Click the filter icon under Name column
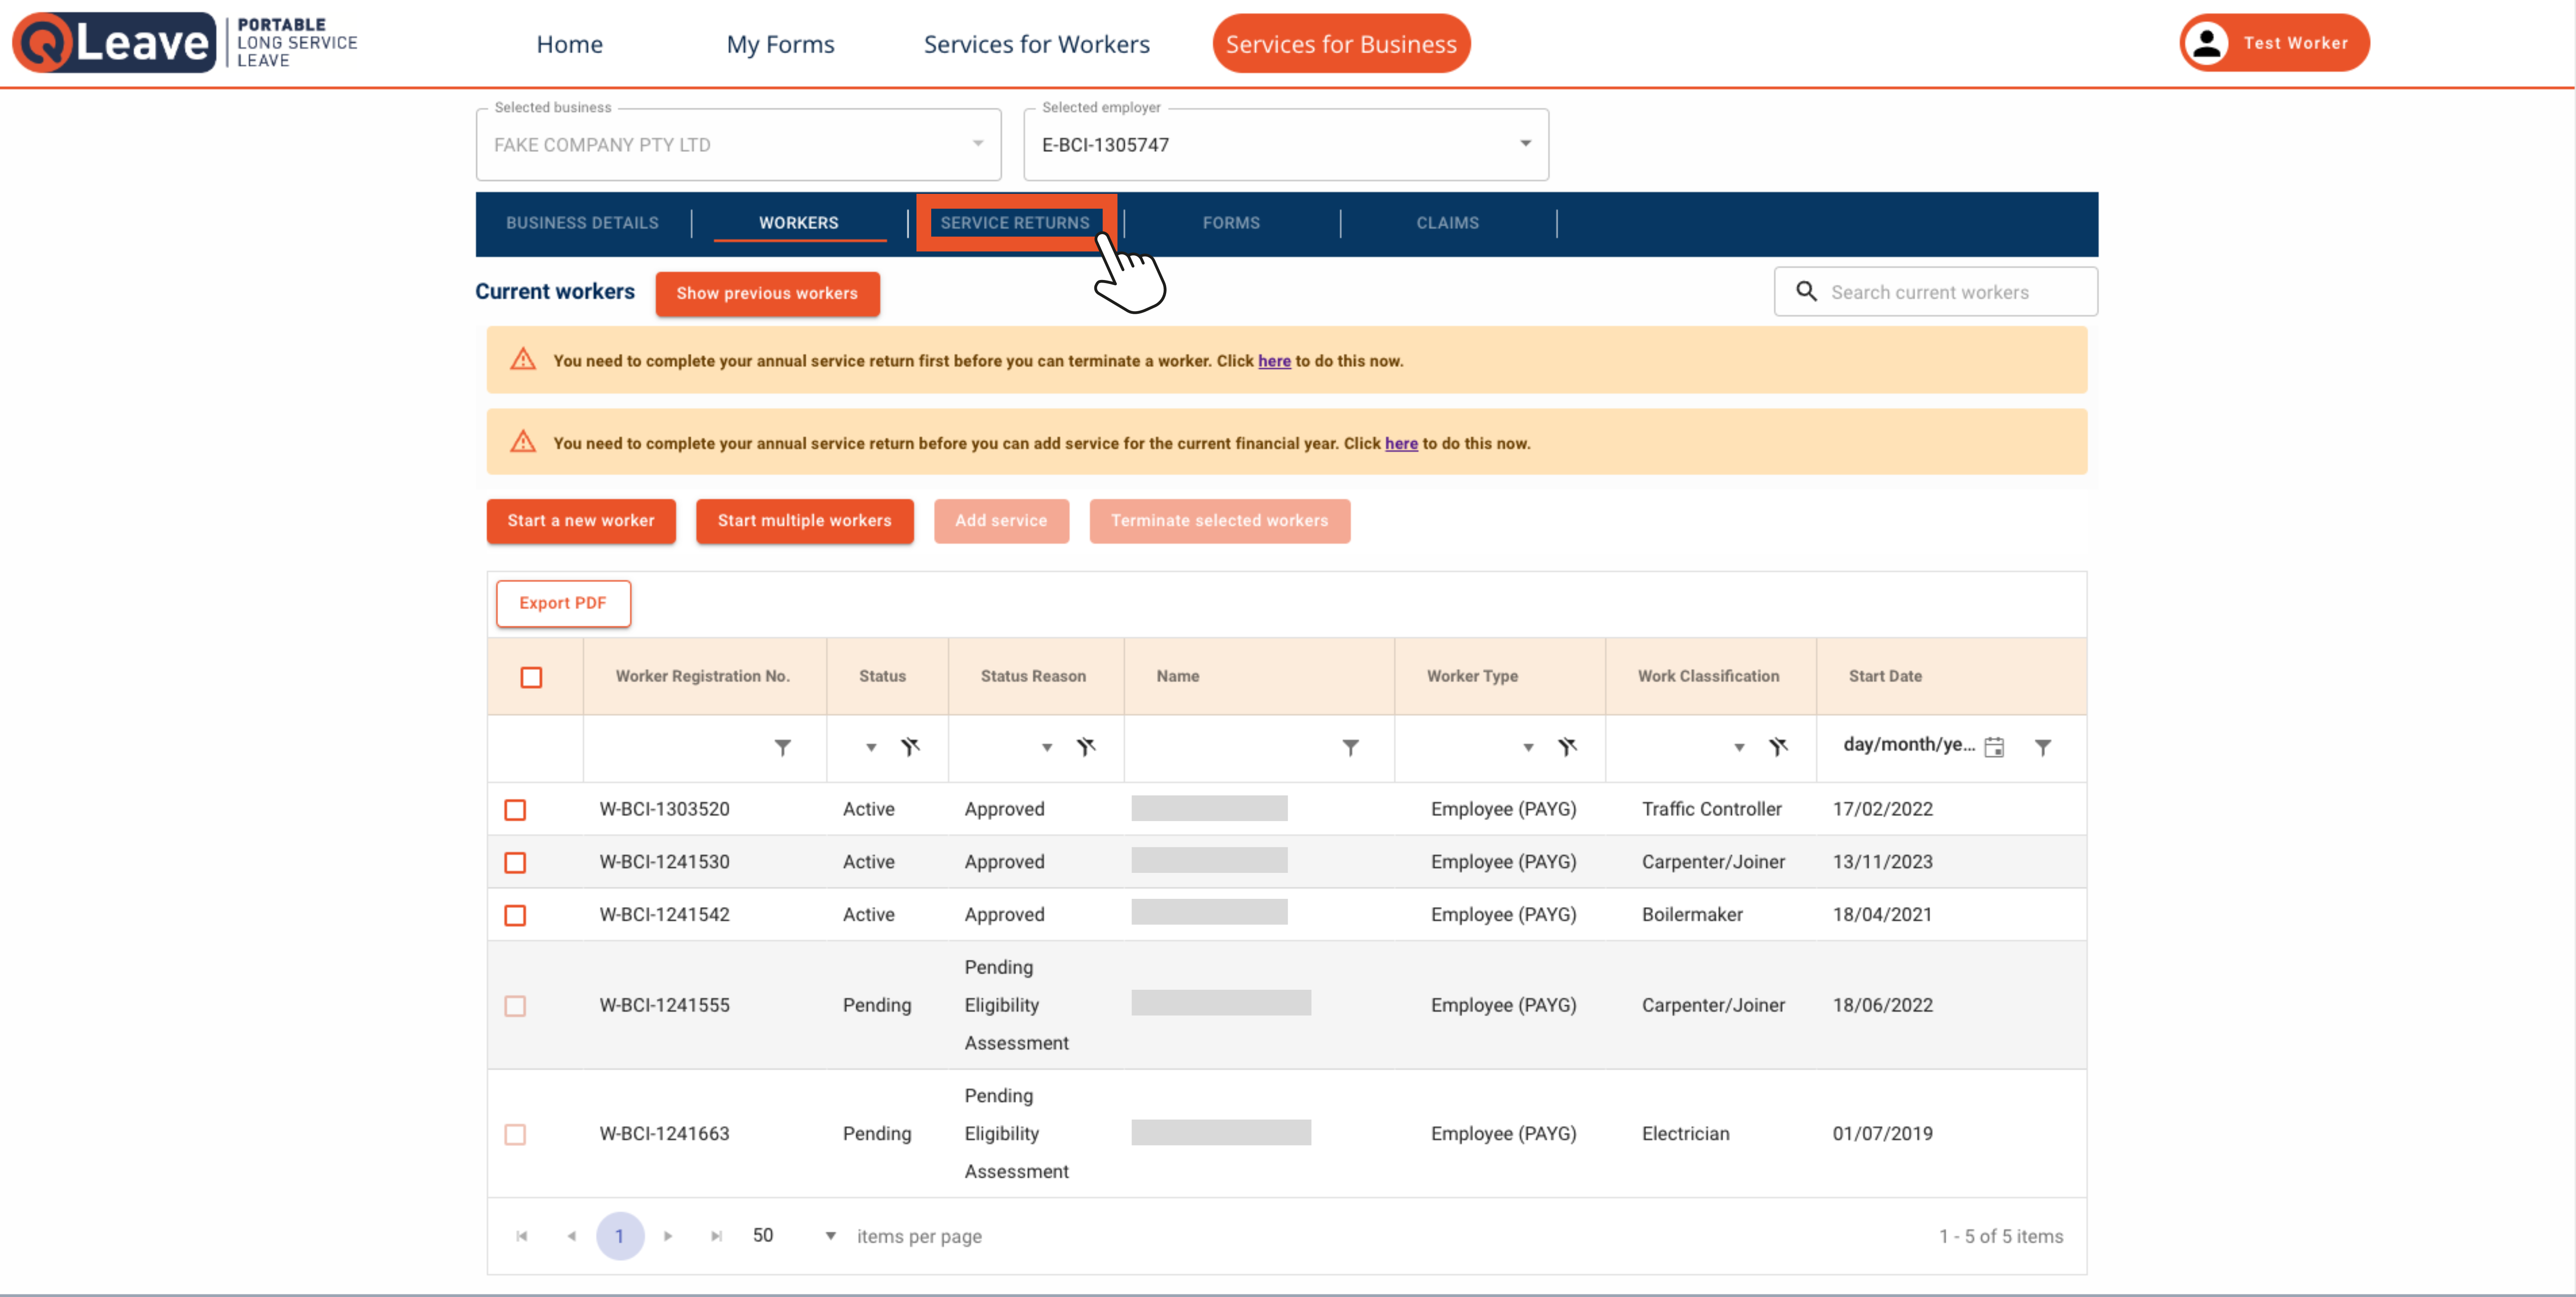The height and width of the screenshot is (1297, 2576). tap(1351, 747)
